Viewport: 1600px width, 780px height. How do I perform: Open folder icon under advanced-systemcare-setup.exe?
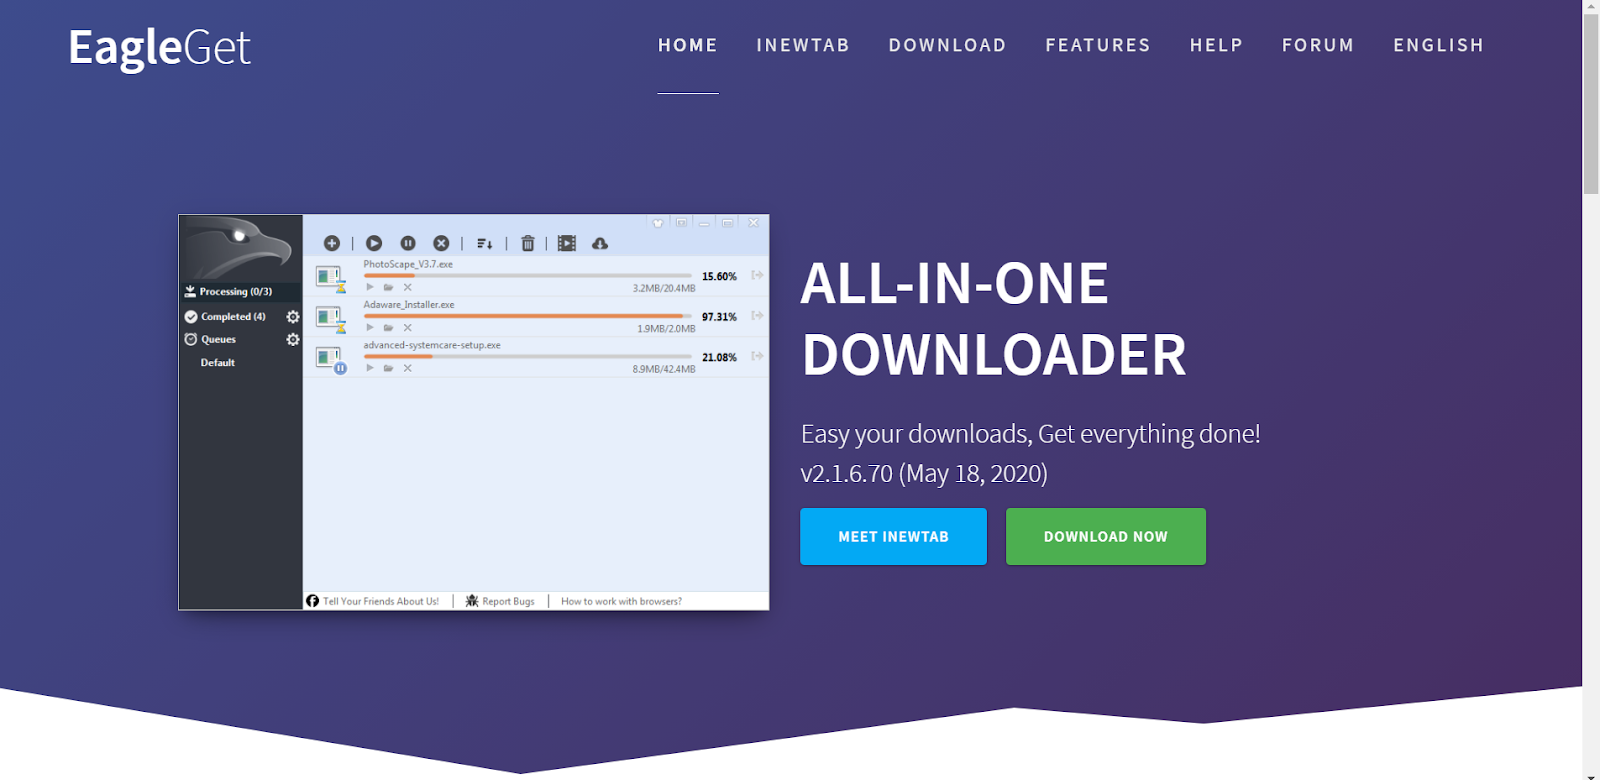tap(388, 368)
